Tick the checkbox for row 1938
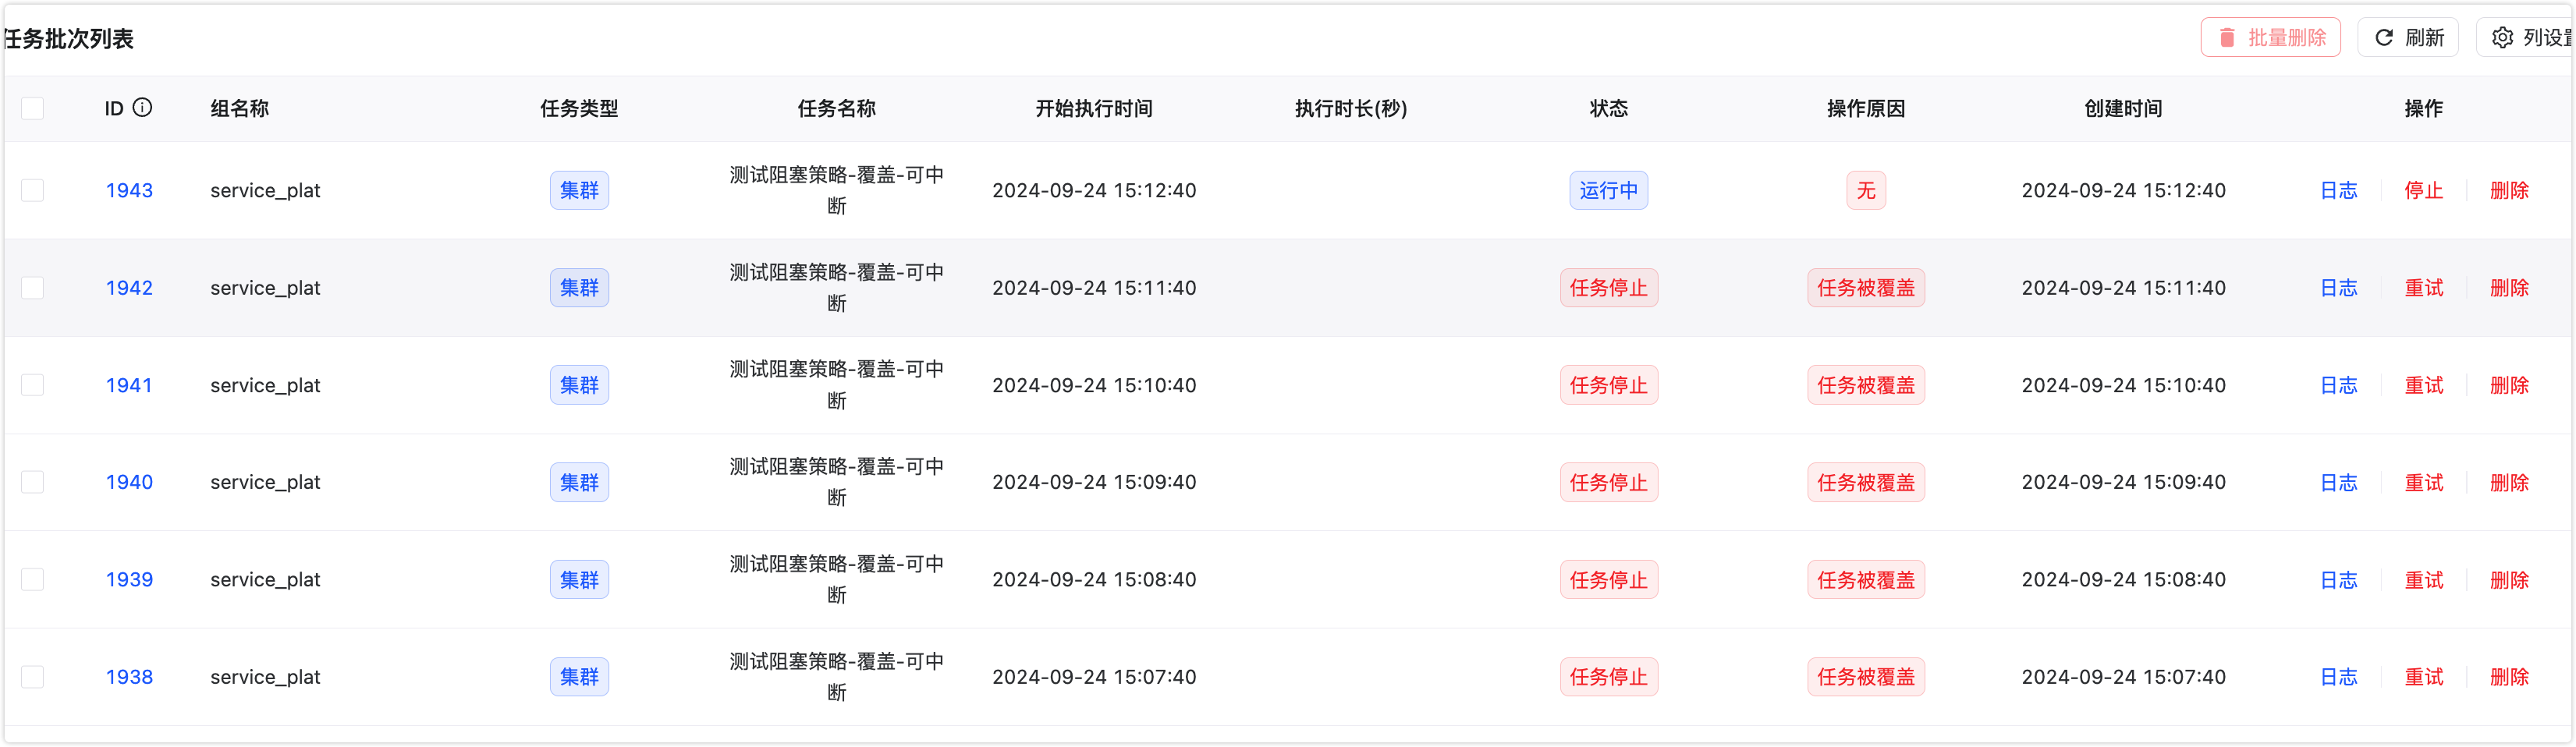2576x747 pixels. point(33,677)
